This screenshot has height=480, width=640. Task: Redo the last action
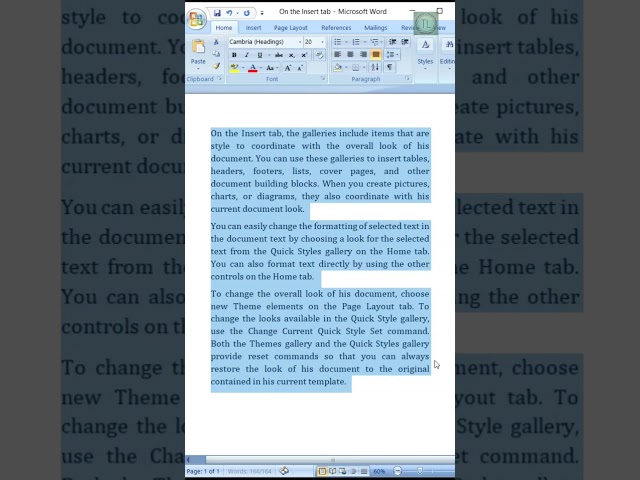coord(247,13)
